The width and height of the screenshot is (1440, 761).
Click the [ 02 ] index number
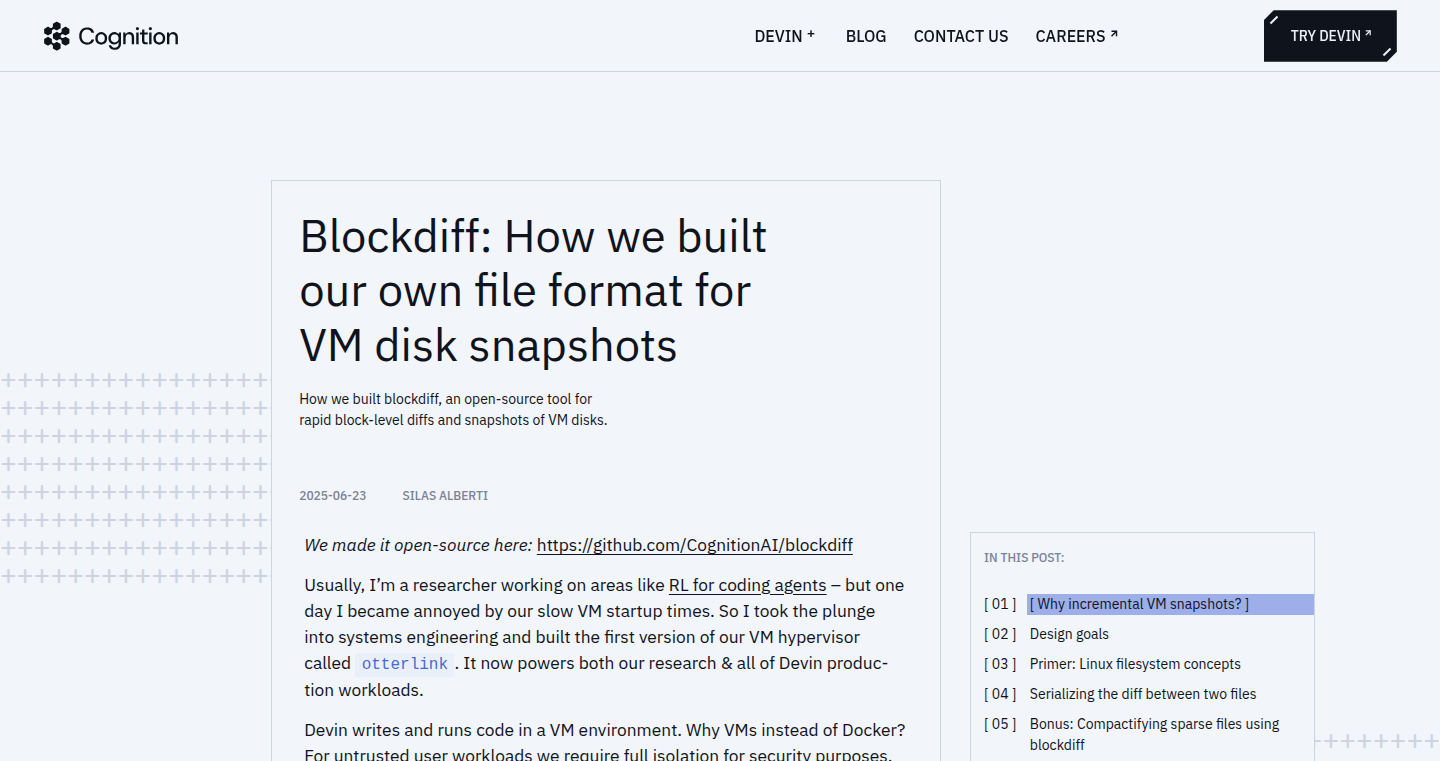click(1000, 634)
